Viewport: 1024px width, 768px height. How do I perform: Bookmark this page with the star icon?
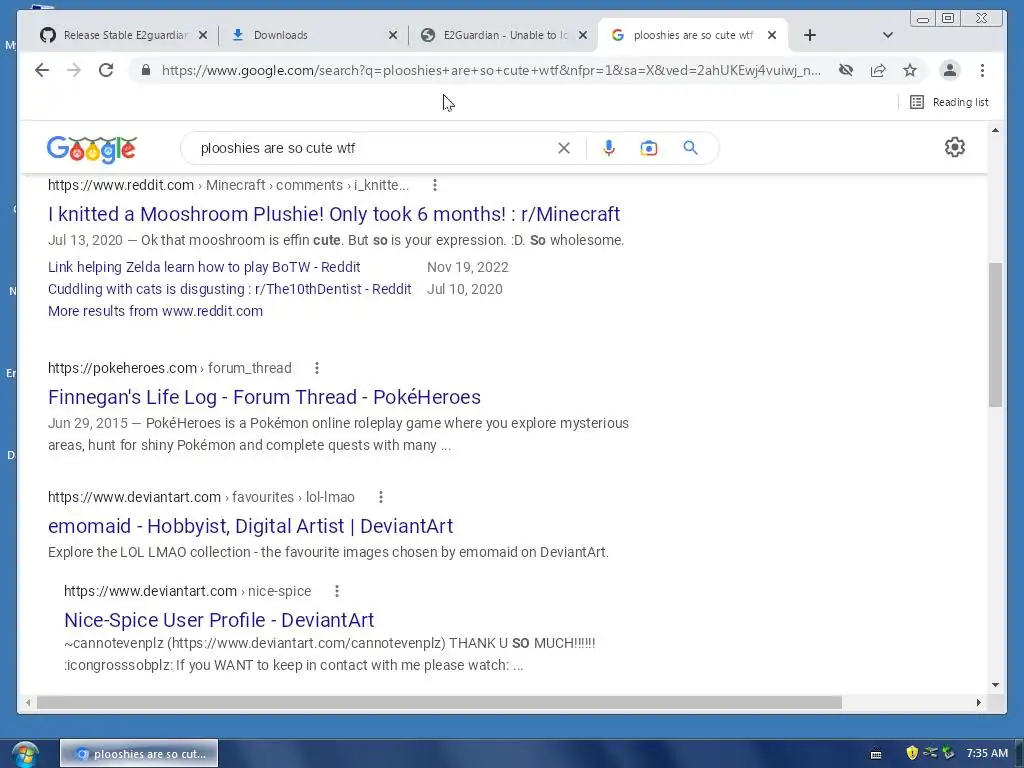point(910,71)
